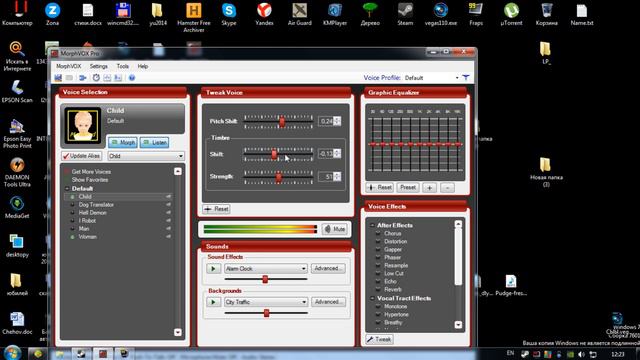640x360 pixels.
Task: Enable the Echo effect checkbox
Action: pyautogui.click(x=378, y=281)
